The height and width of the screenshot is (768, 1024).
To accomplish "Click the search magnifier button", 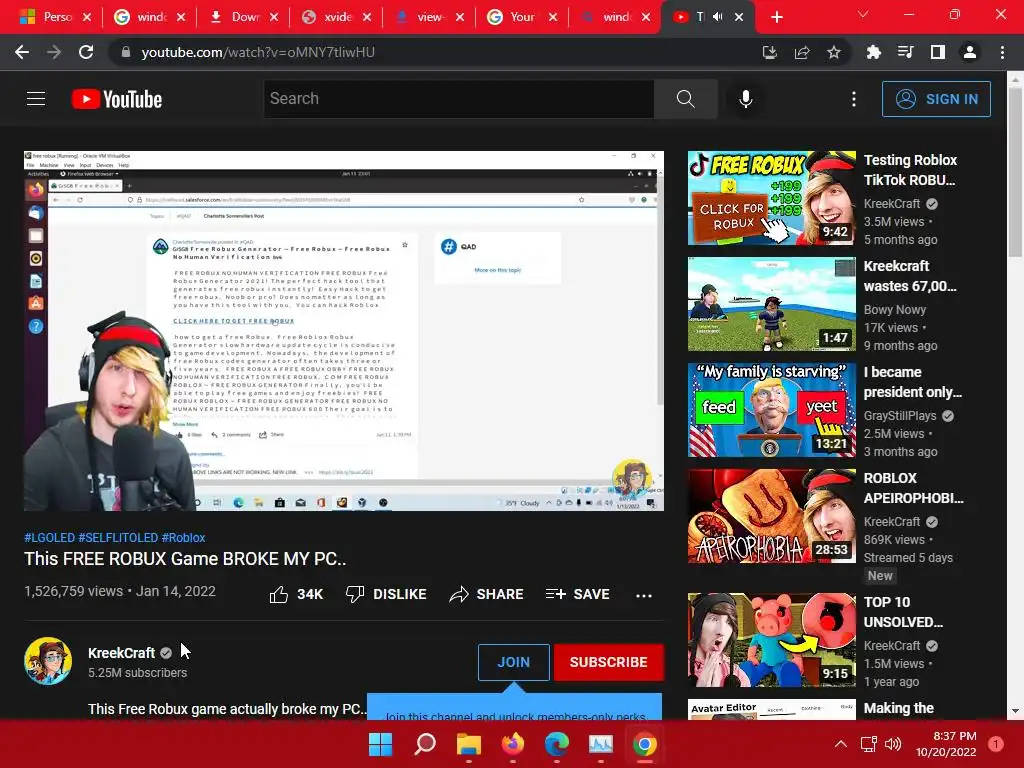I will (686, 99).
